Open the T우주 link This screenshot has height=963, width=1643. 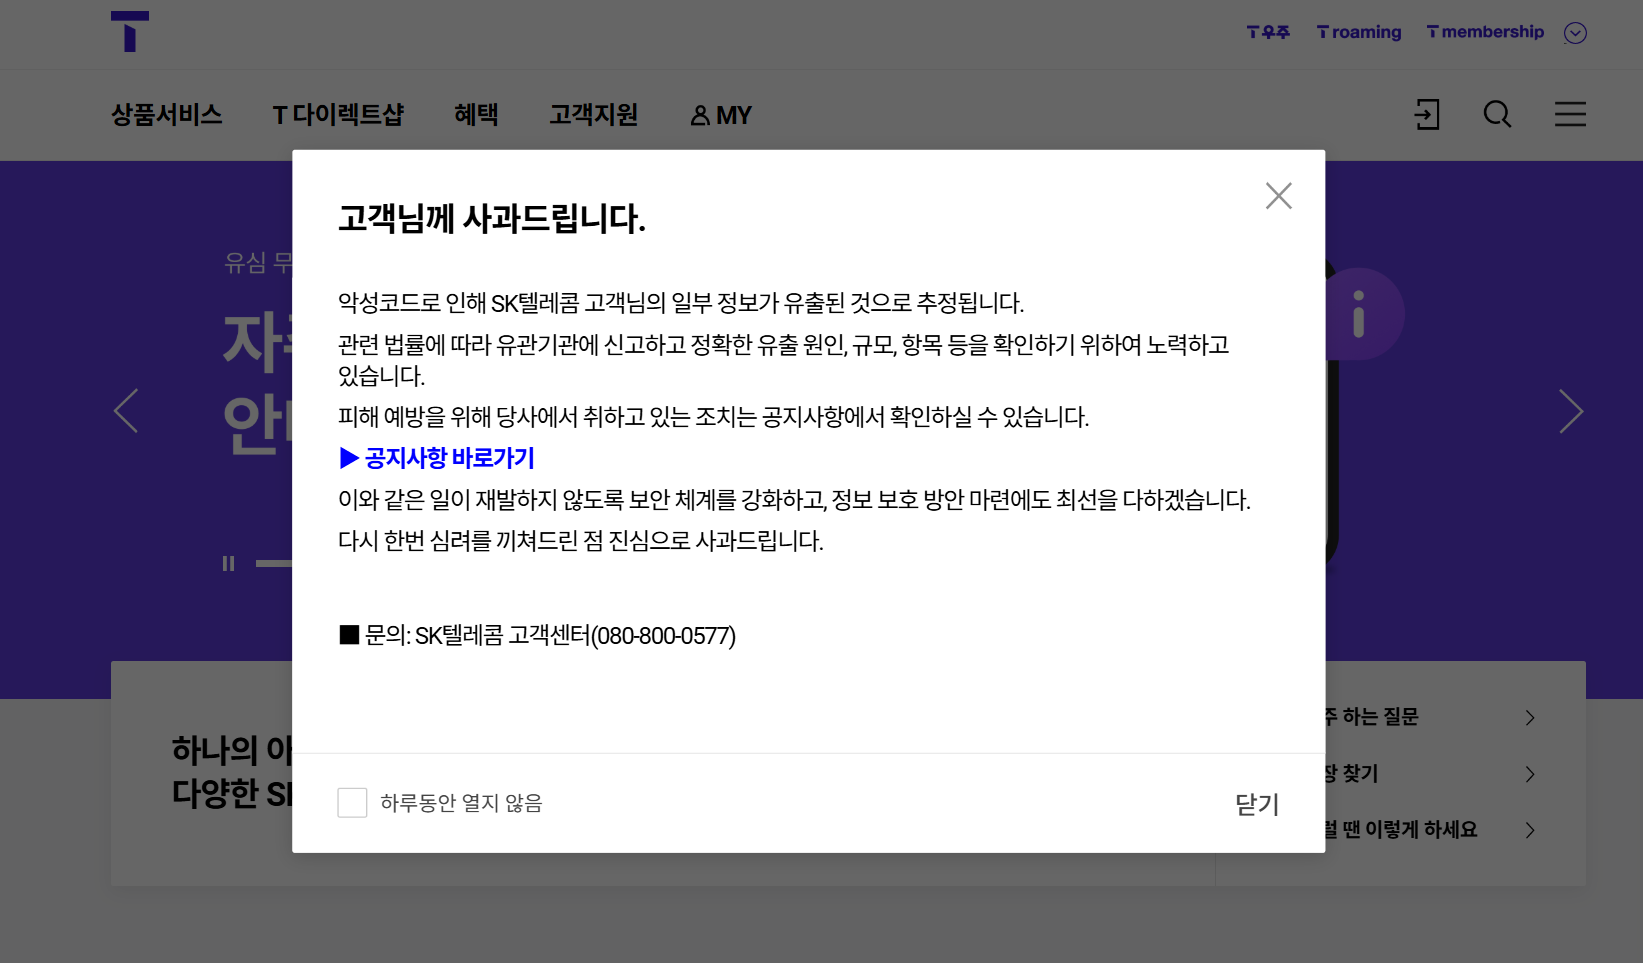(x=1268, y=32)
